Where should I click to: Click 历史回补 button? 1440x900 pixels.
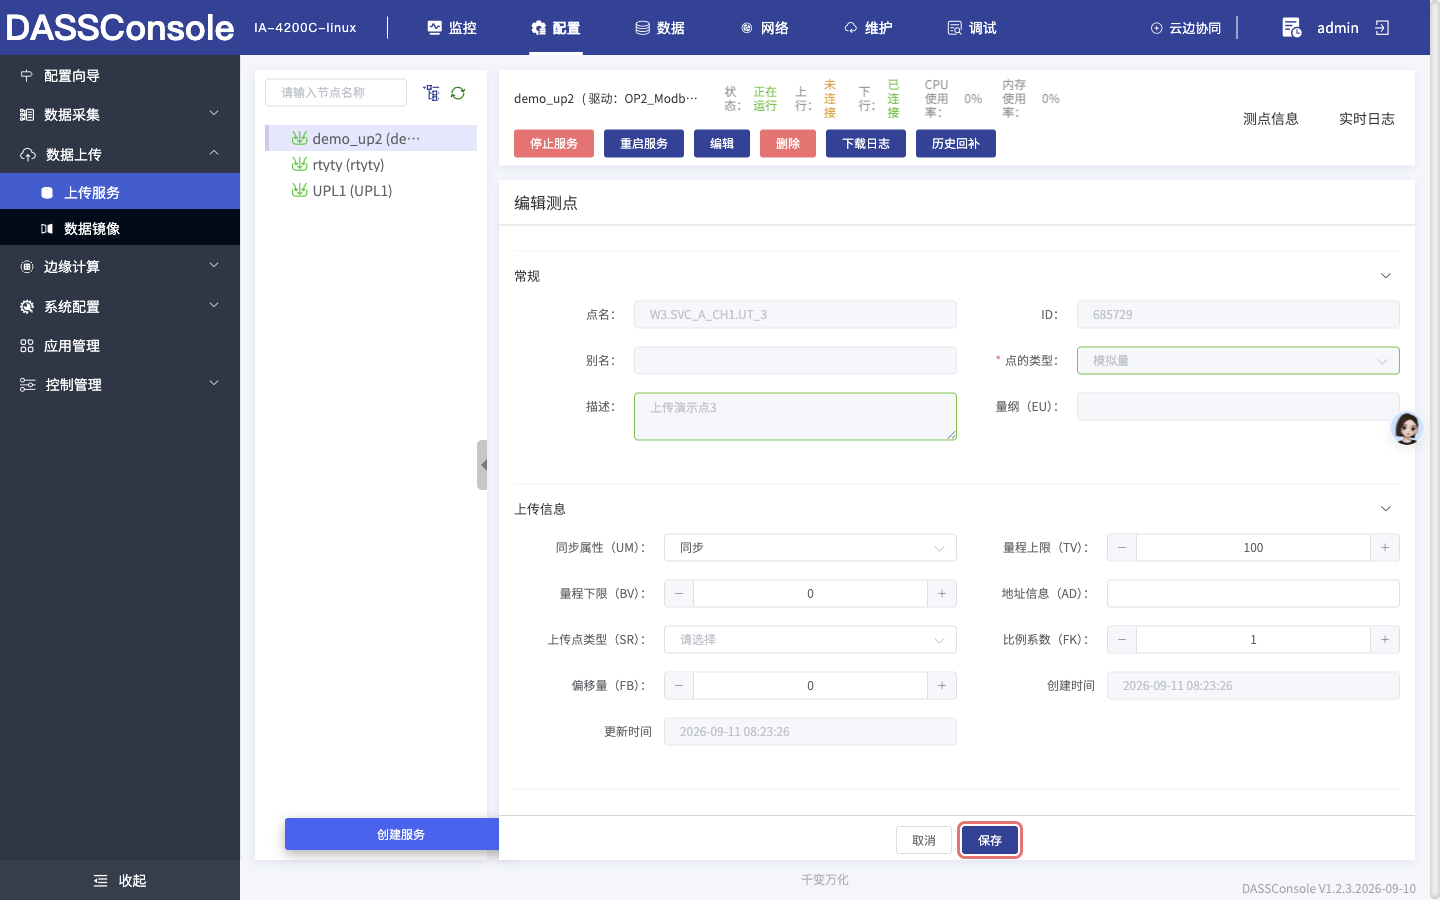point(956,144)
